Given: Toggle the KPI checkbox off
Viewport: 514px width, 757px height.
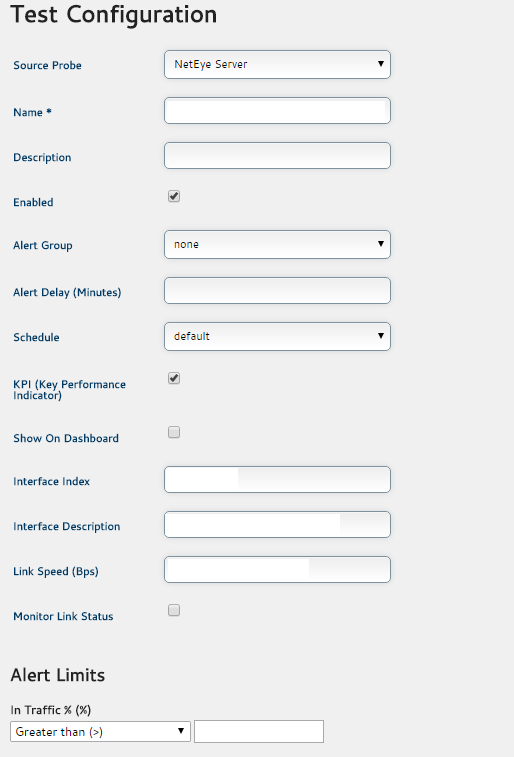Looking at the screenshot, I should coord(174,378).
